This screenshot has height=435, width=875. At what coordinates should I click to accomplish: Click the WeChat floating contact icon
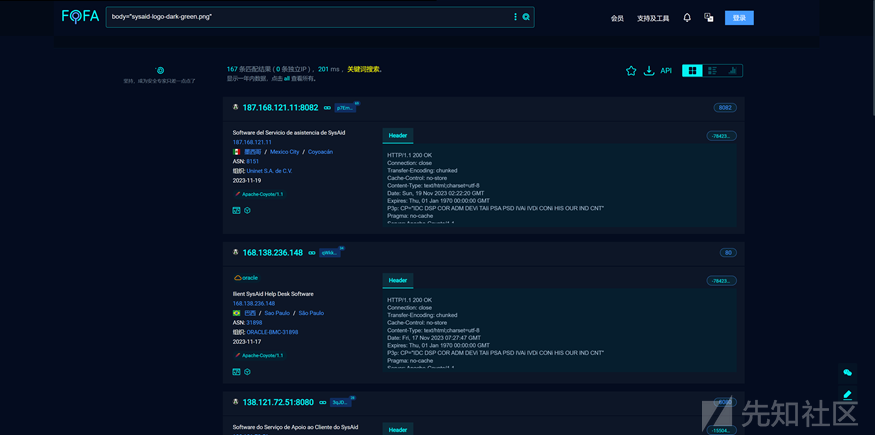click(x=848, y=372)
